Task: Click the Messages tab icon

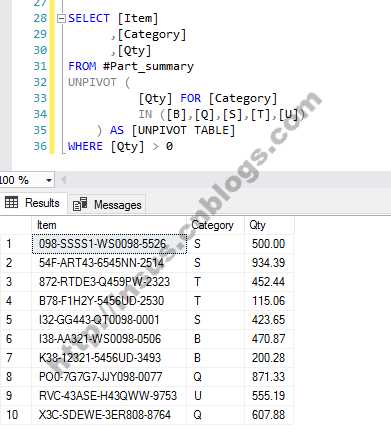Action: [80, 204]
